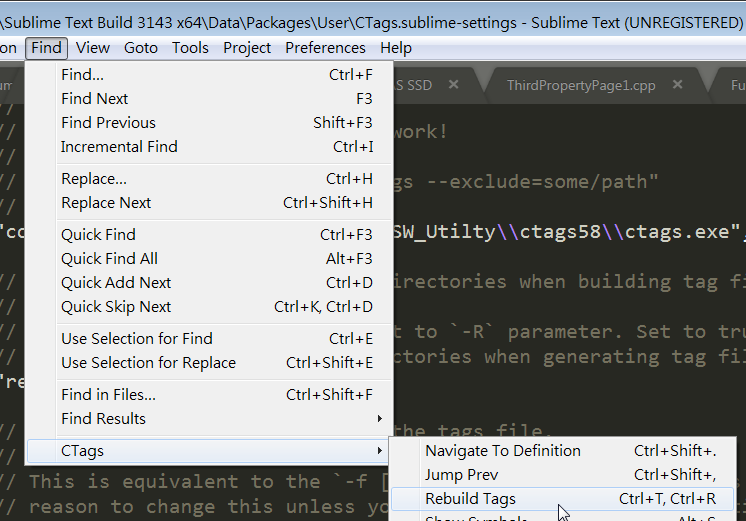Select Quick Find
Image resolution: width=746 pixels, height=521 pixels.
click(209, 235)
